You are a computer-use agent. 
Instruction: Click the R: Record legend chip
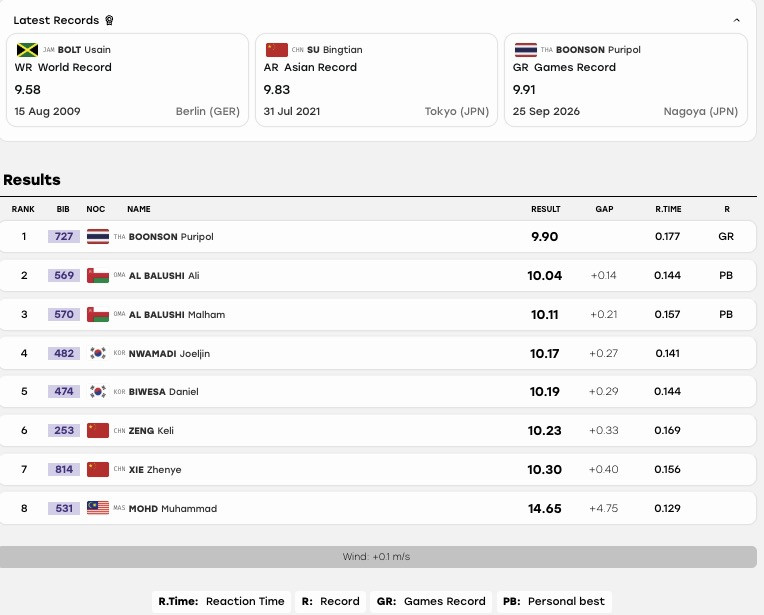coord(330,601)
